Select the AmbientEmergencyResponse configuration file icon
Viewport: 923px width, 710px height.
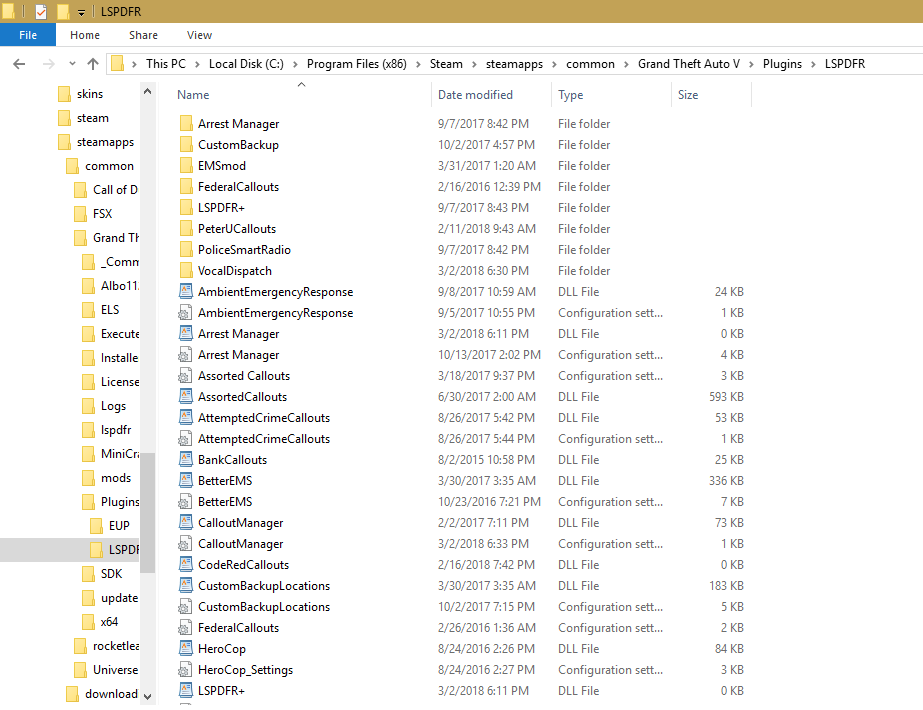click(x=185, y=313)
